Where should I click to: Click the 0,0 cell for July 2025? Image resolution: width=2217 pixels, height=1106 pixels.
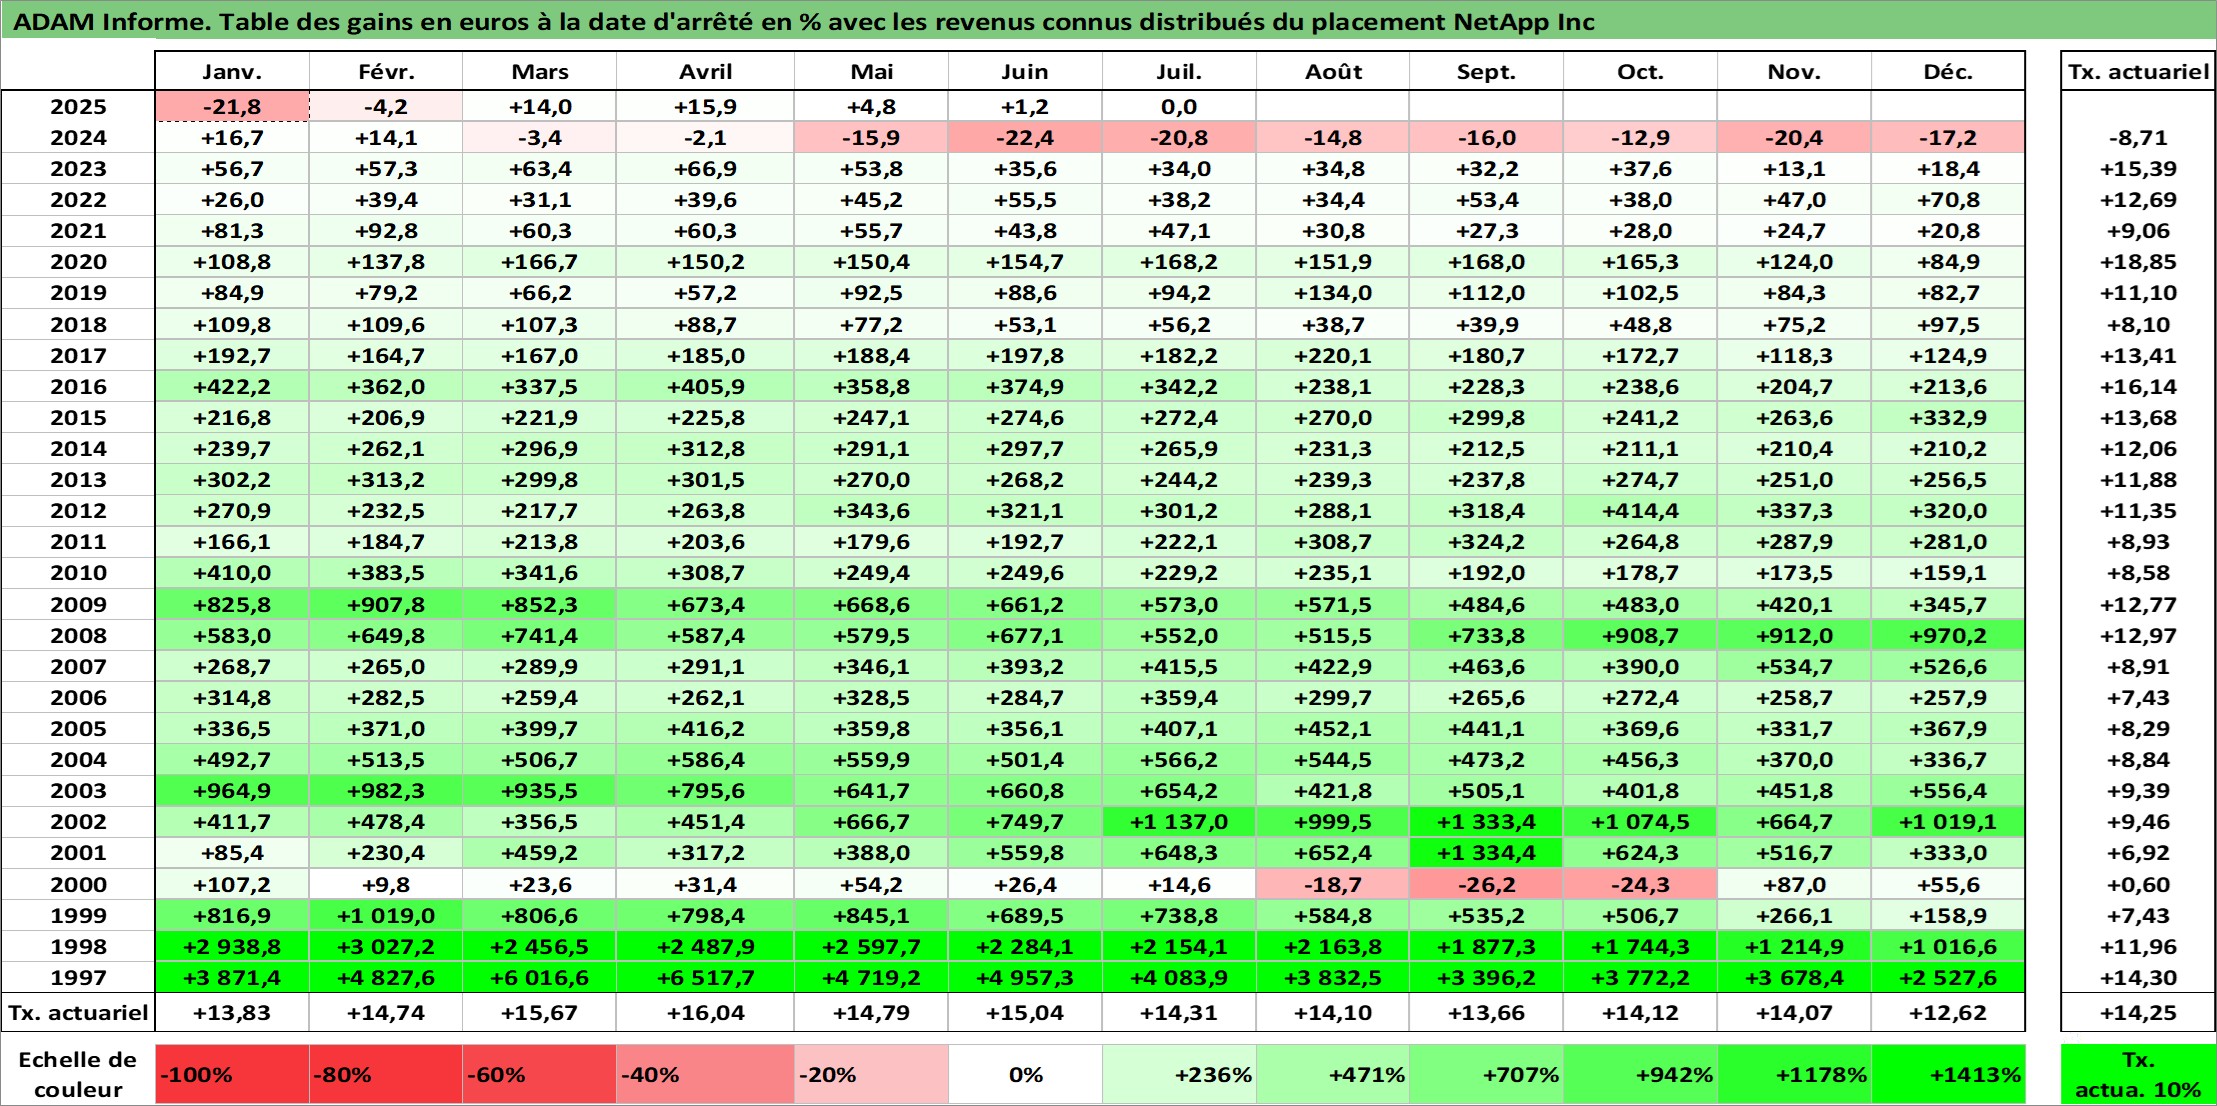[x=1179, y=107]
